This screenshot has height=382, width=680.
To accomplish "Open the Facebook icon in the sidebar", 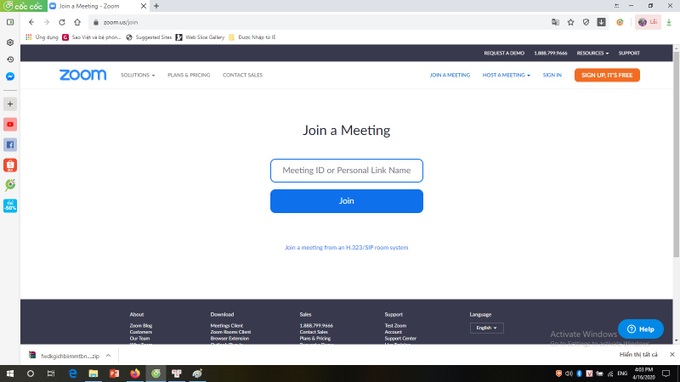I will [10, 145].
